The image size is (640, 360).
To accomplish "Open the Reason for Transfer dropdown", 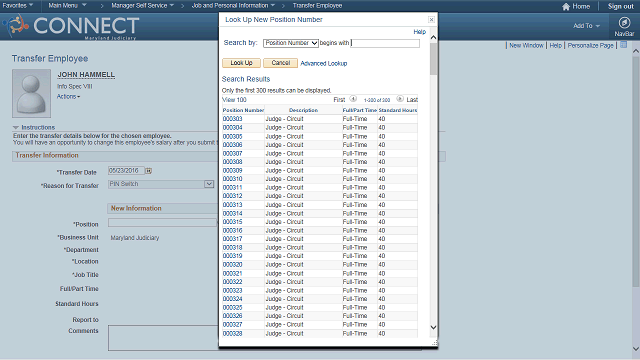I will (161, 184).
